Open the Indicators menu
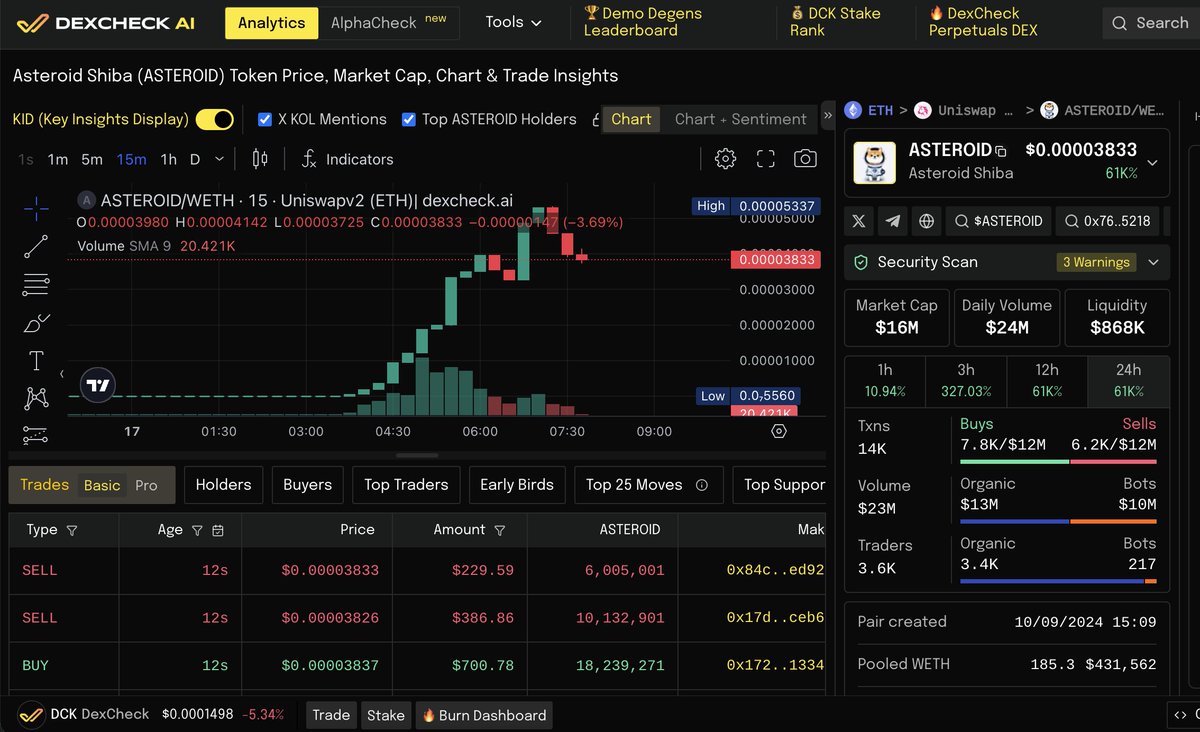The image size is (1200, 732). pyautogui.click(x=347, y=159)
